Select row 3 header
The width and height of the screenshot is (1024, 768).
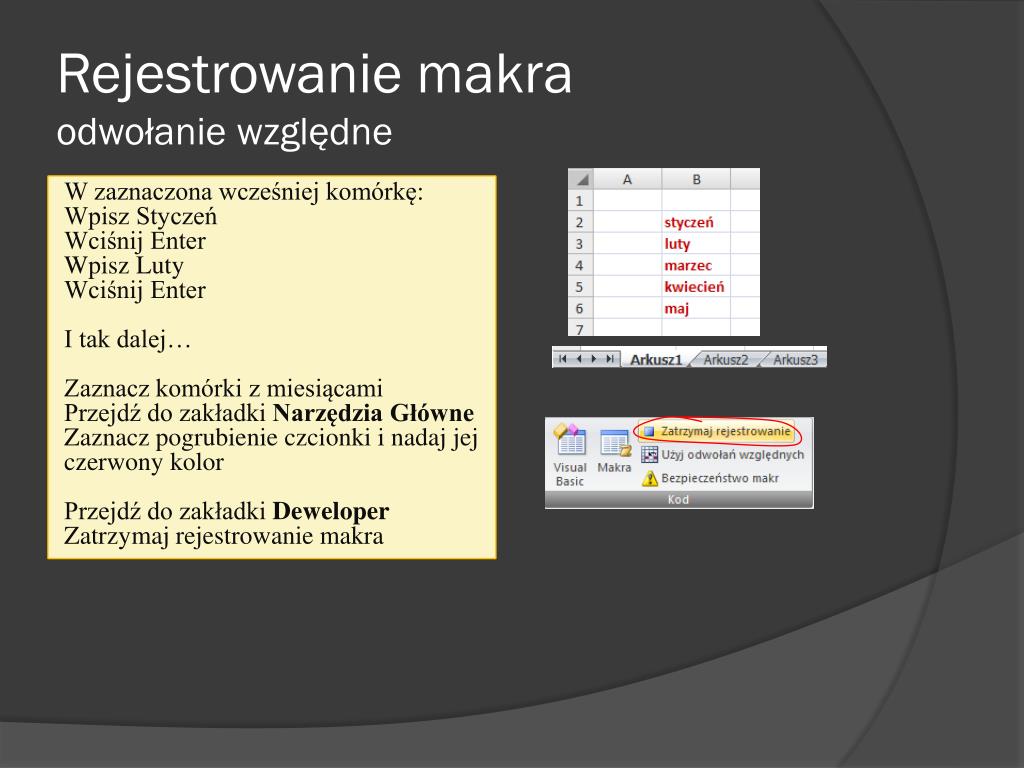580,244
